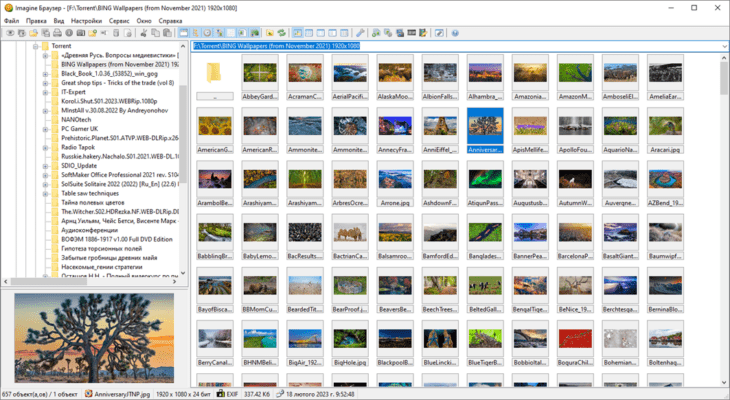
Task: Expand the PC Gamer UK folder node
Action: tap(45, 129)
